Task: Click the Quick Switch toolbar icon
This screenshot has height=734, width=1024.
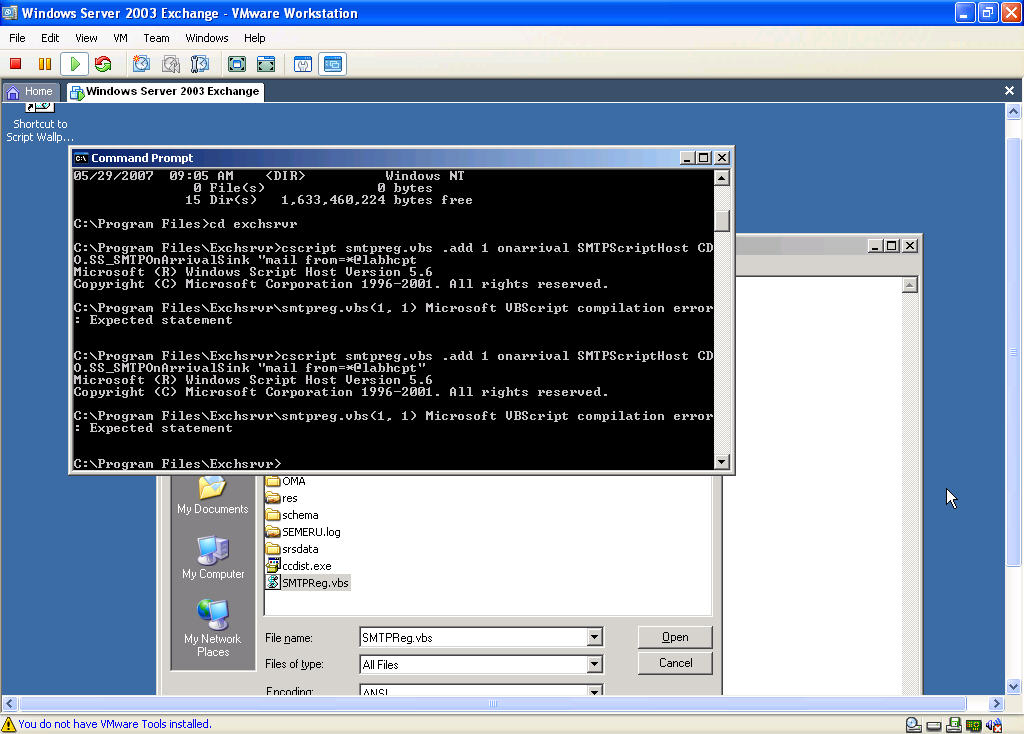Action: (266, 64)
